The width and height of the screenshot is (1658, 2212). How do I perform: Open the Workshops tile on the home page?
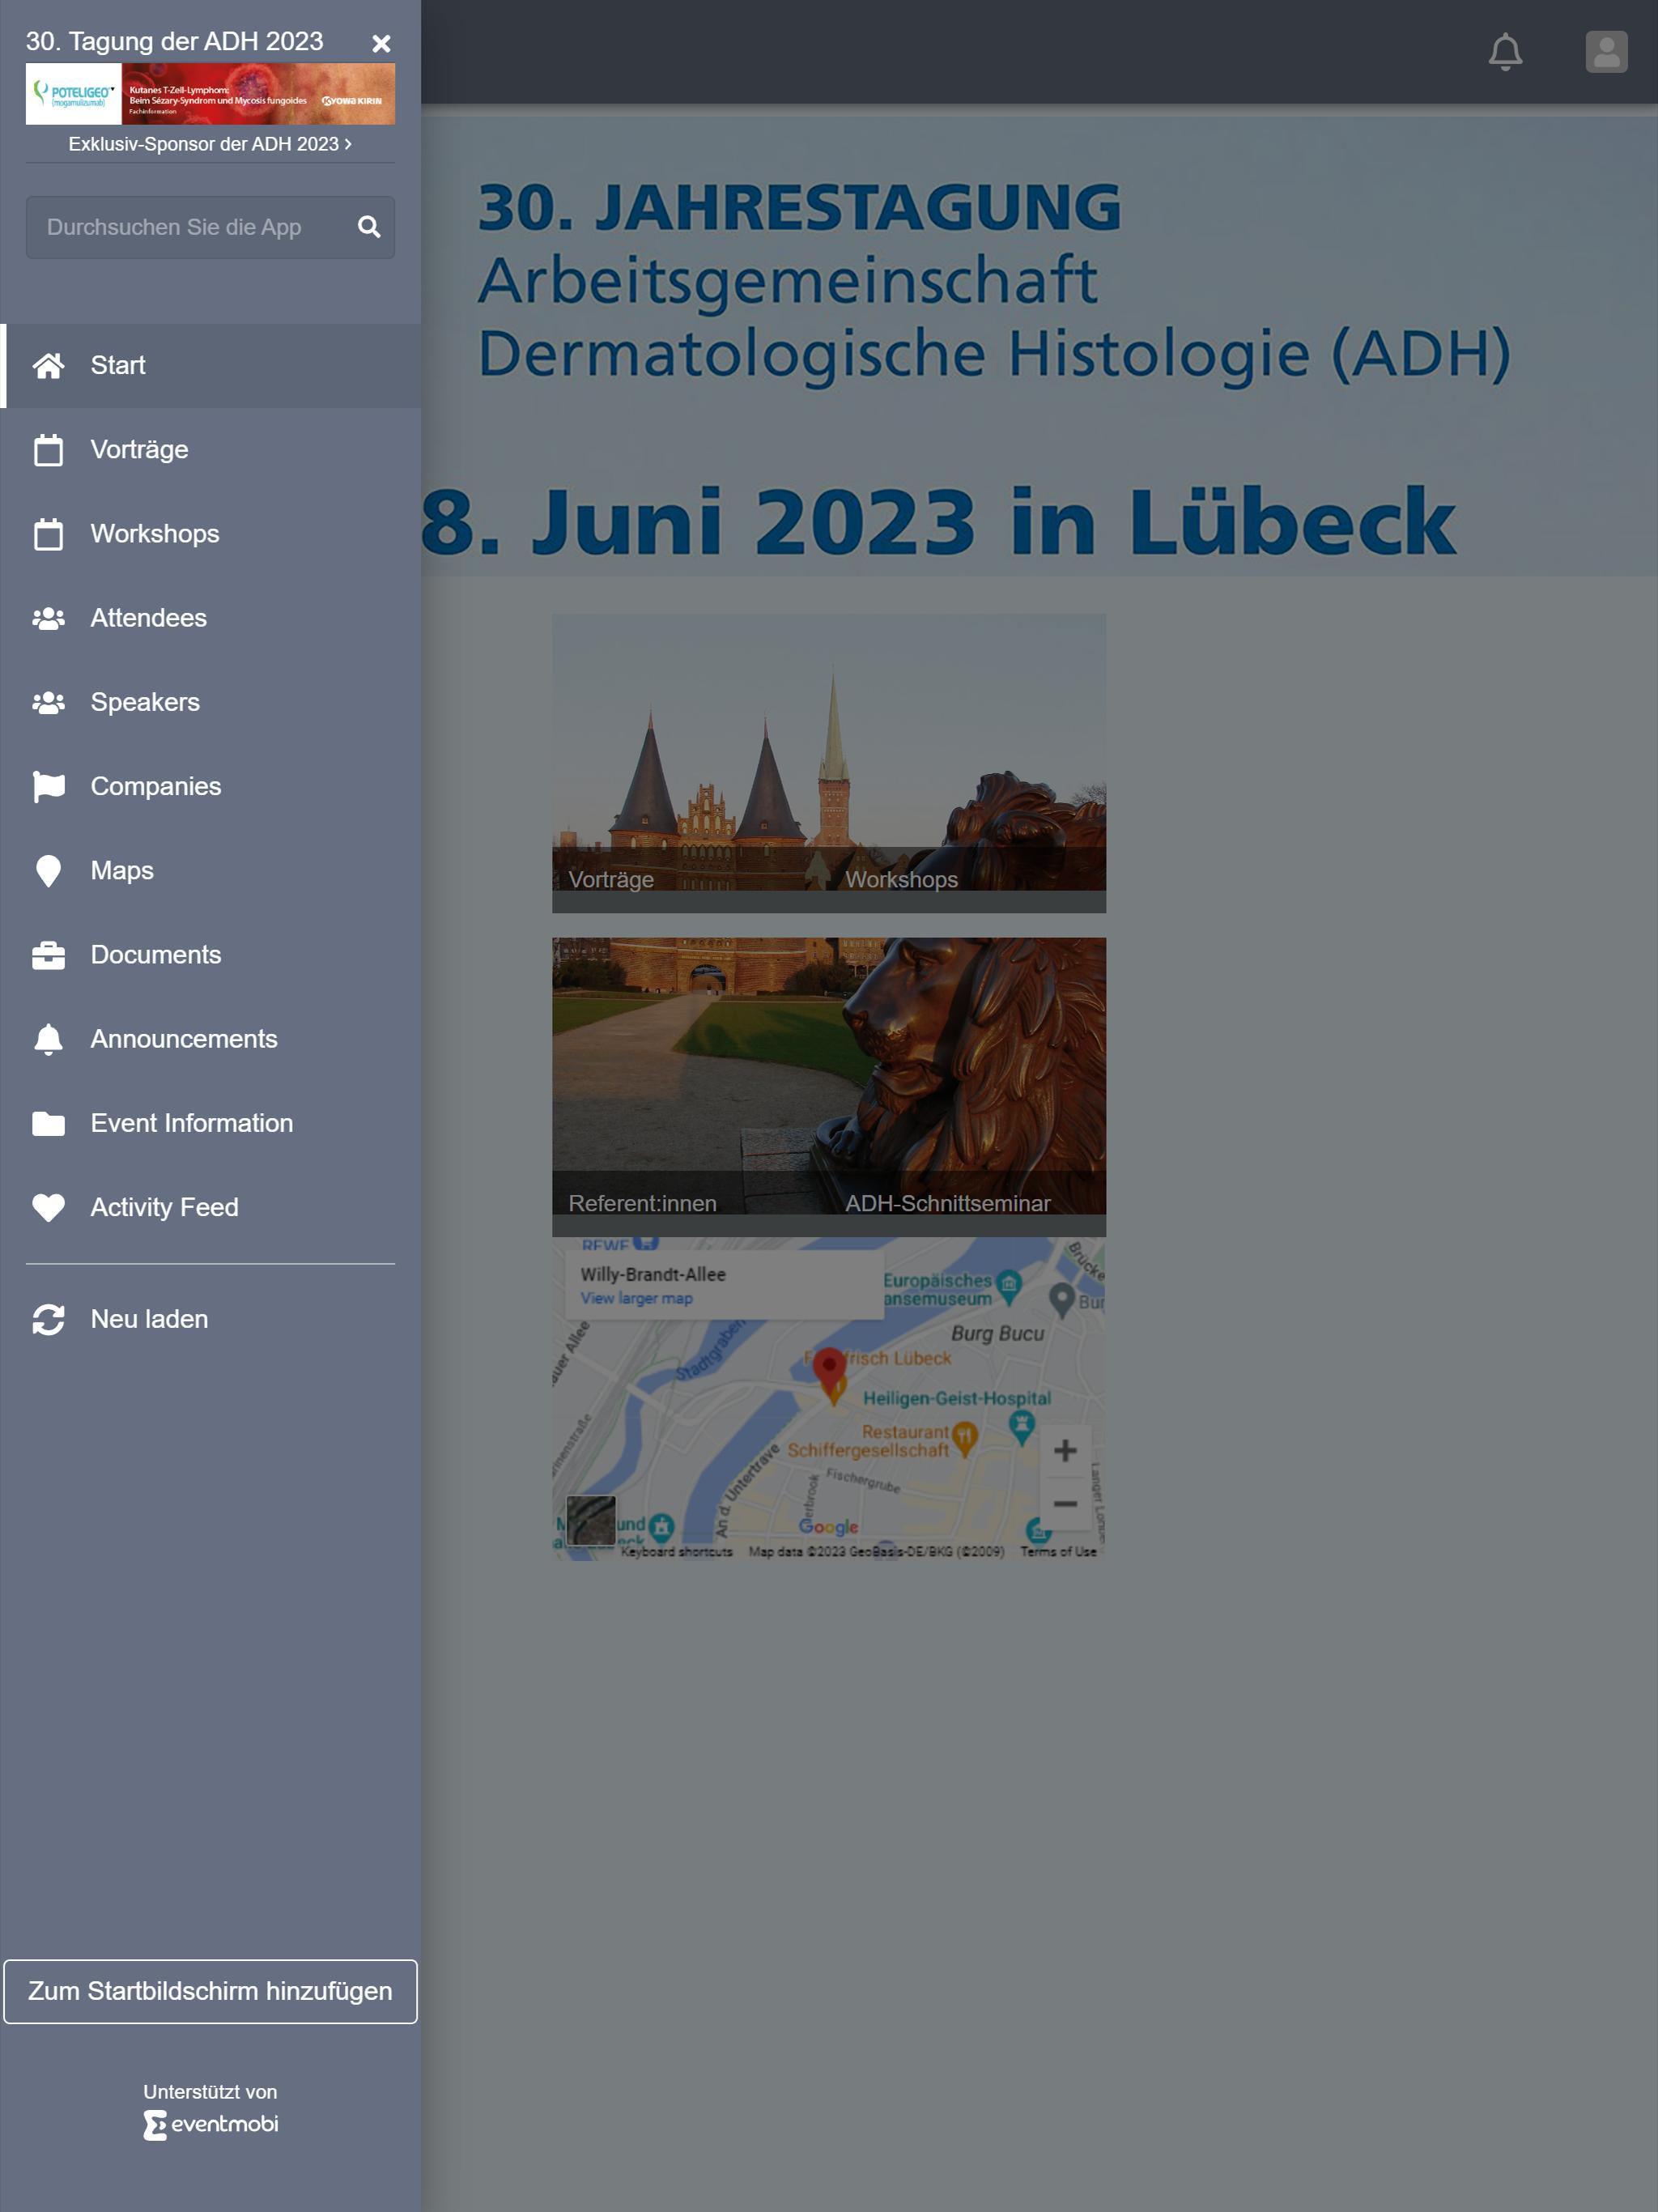click(968, 763)
